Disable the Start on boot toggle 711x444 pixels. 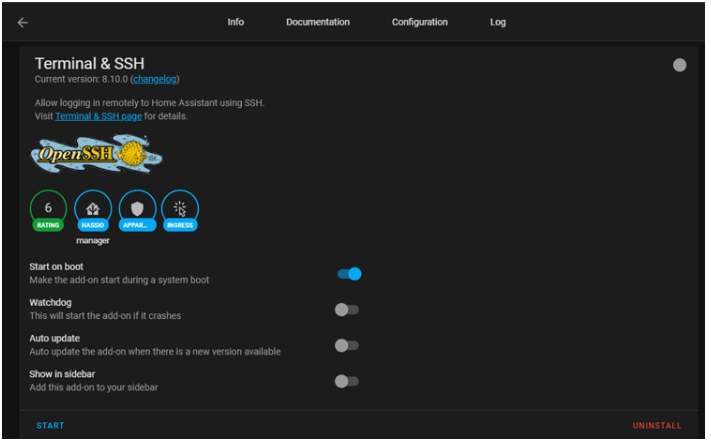348,274
